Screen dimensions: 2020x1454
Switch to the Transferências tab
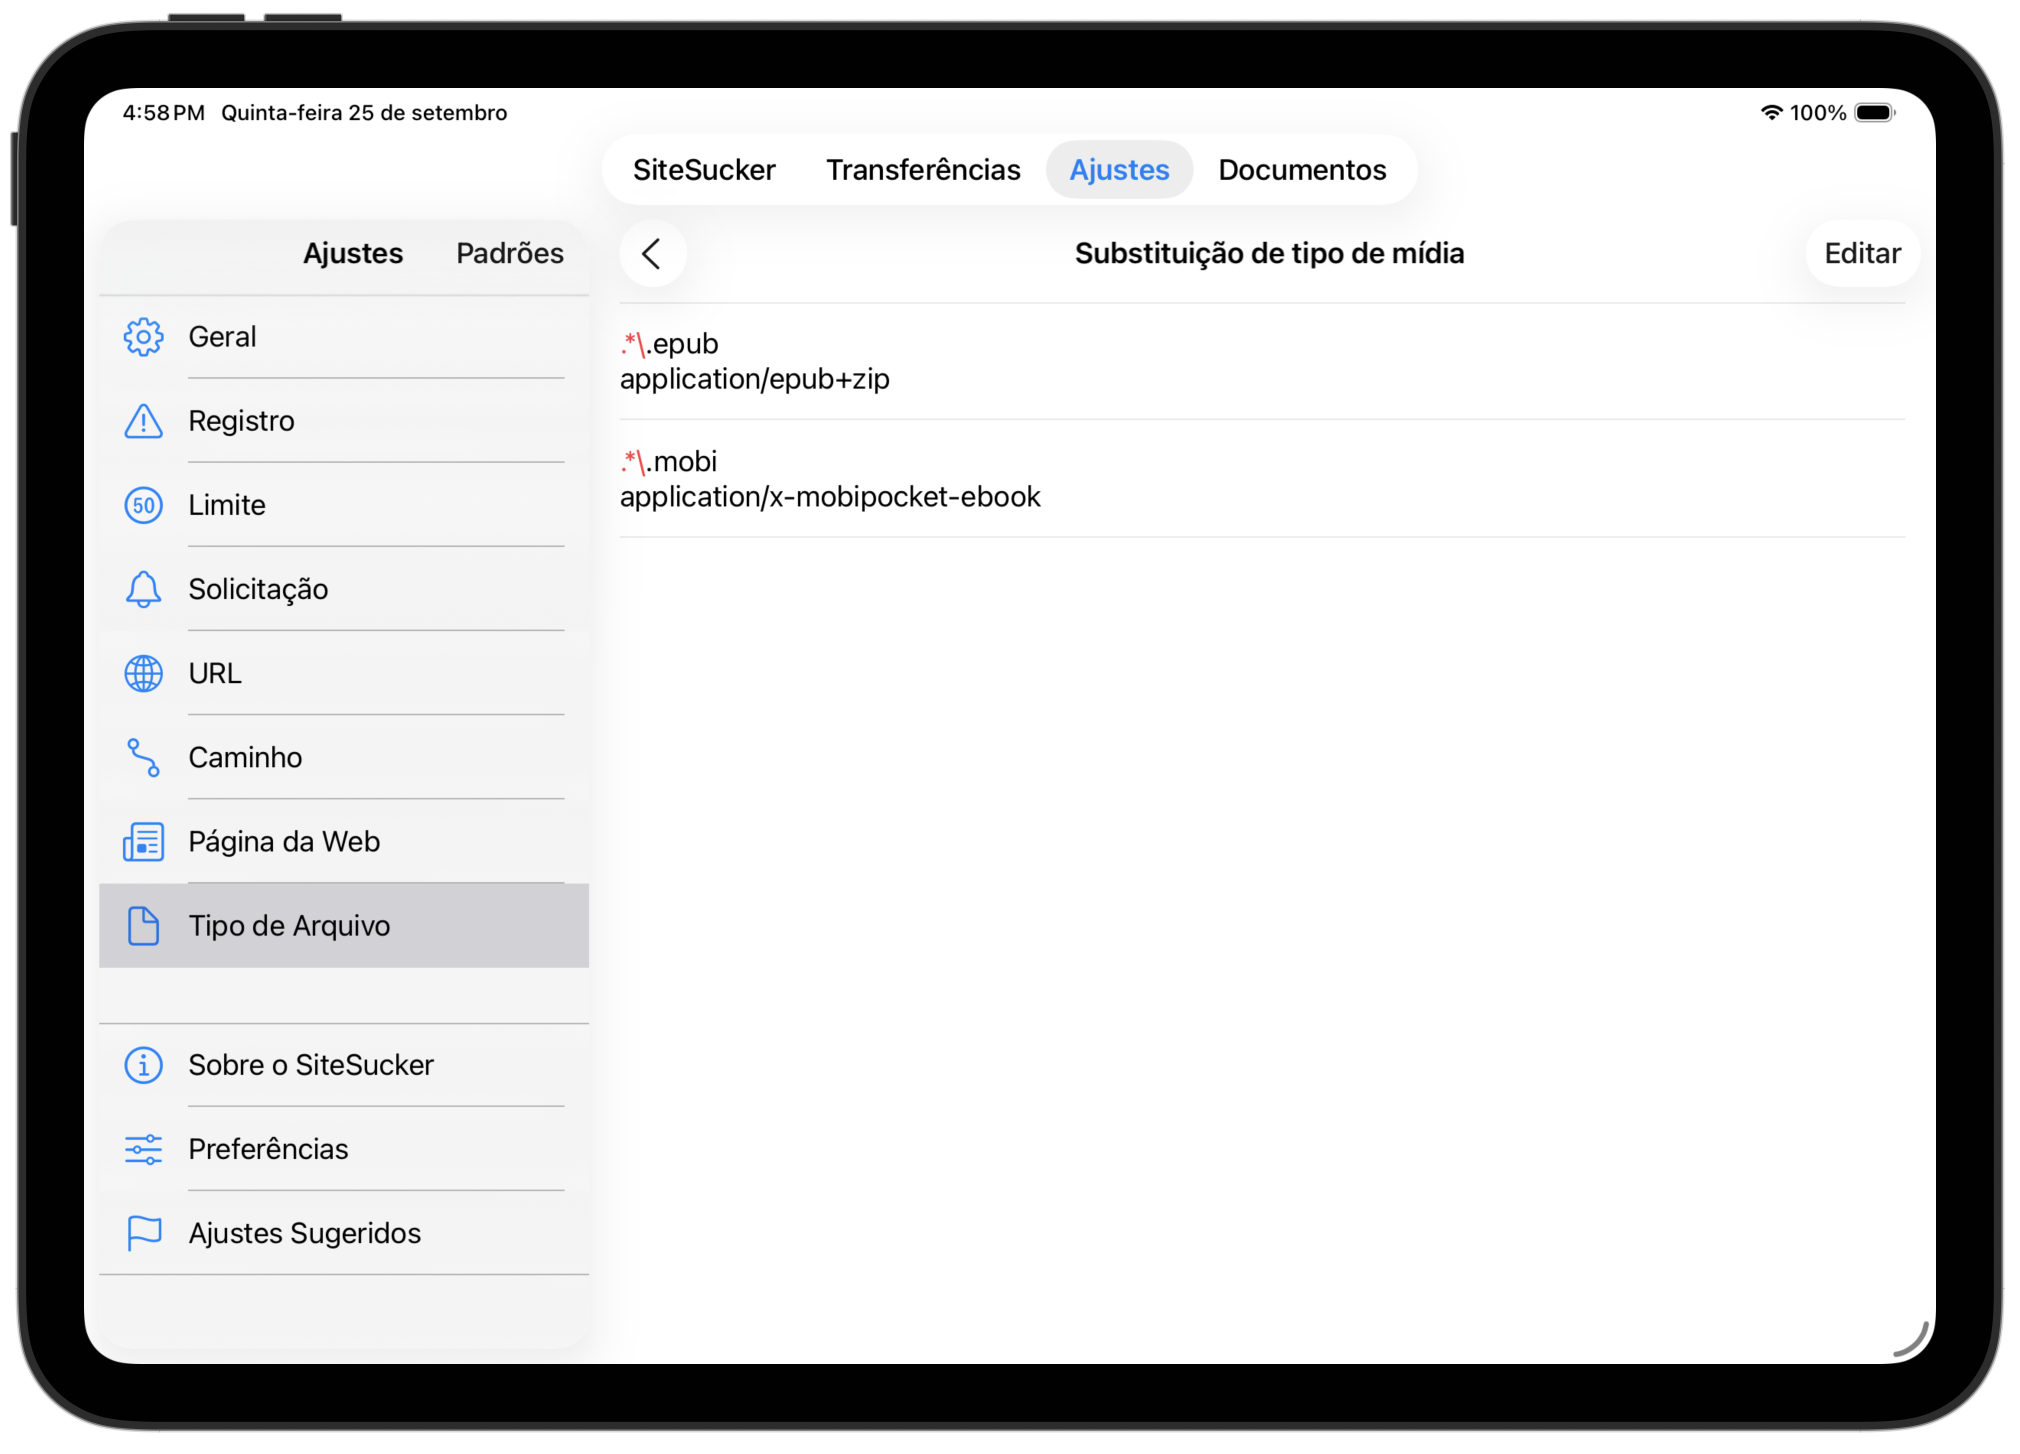[922, 170]
